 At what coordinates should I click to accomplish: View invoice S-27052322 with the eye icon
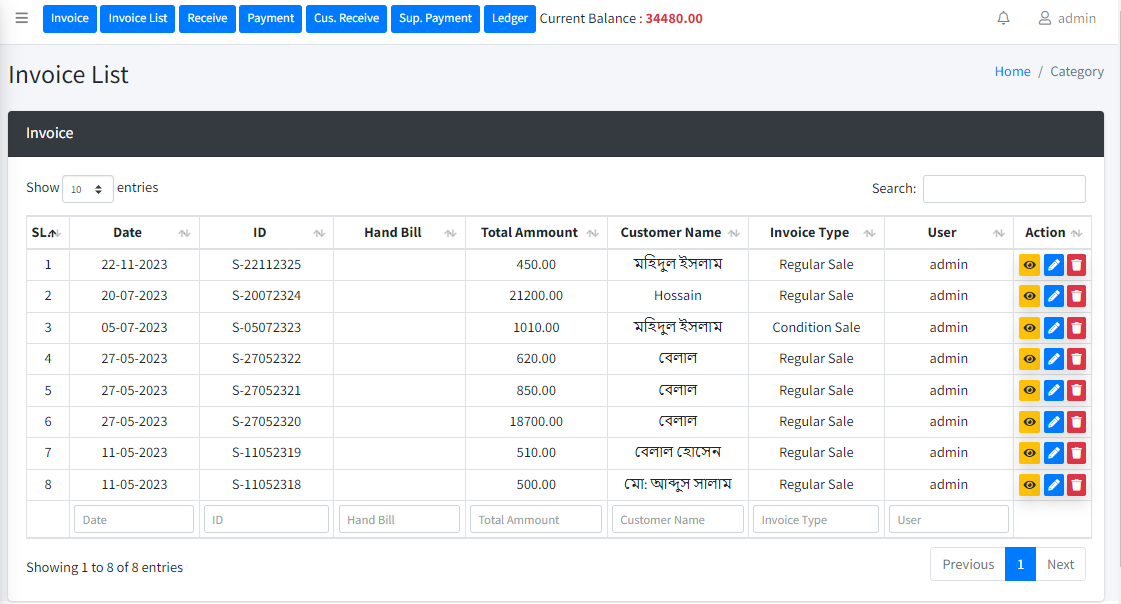coord(1029,359)
